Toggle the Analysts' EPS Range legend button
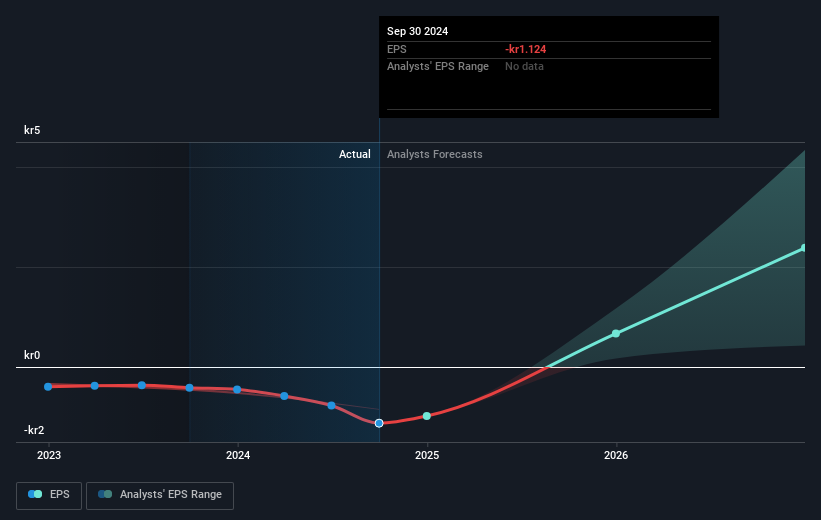This screenshot has height=520, width=821. coord(160,495)
